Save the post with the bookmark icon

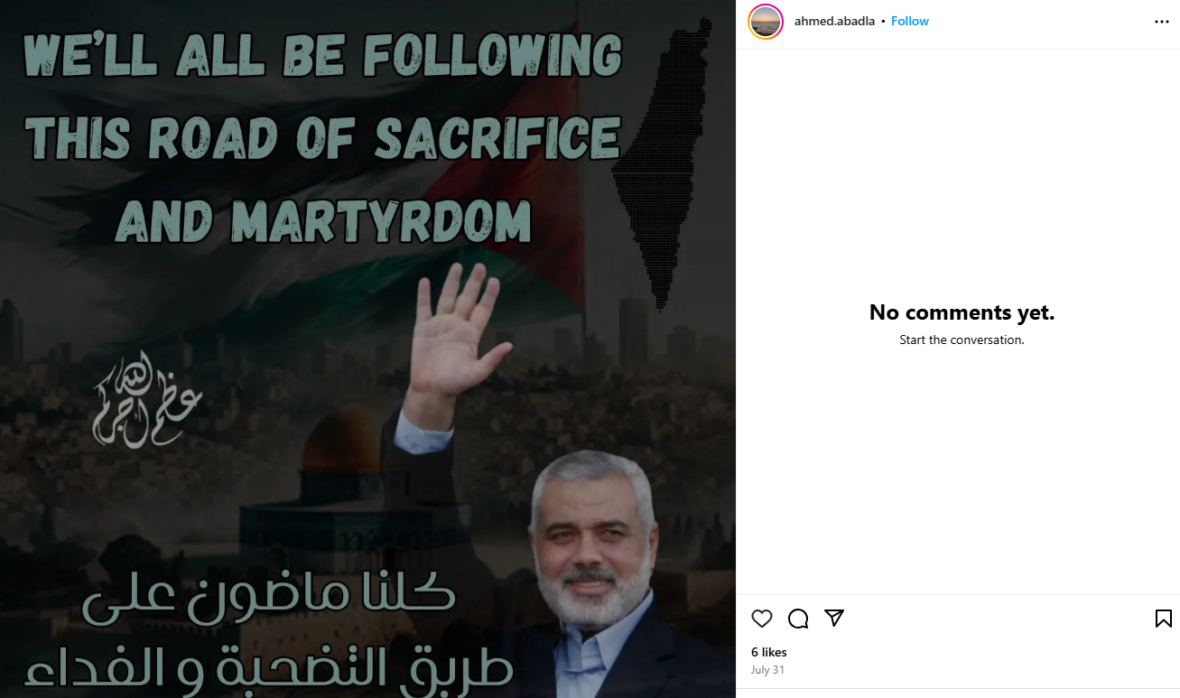(x=1163, y=618)
